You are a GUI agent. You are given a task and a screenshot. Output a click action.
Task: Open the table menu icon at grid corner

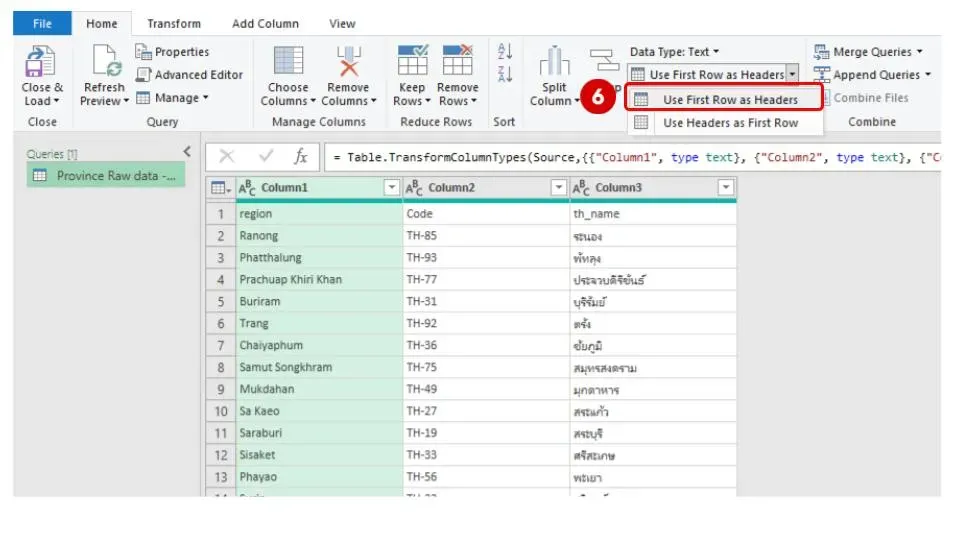coord(220,188)
